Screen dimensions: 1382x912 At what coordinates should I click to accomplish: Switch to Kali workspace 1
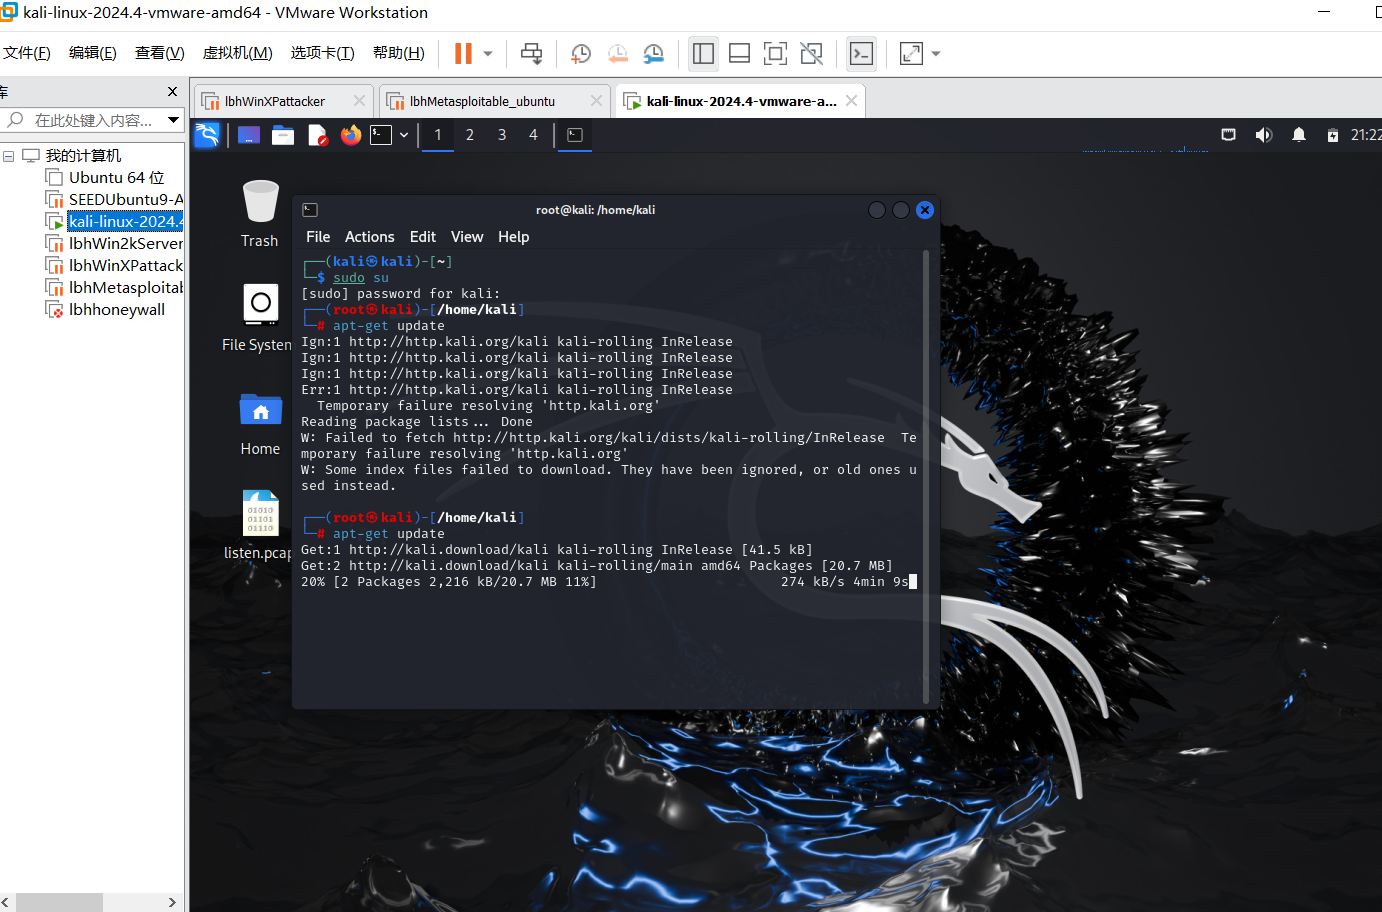click(x=438, y=135)
